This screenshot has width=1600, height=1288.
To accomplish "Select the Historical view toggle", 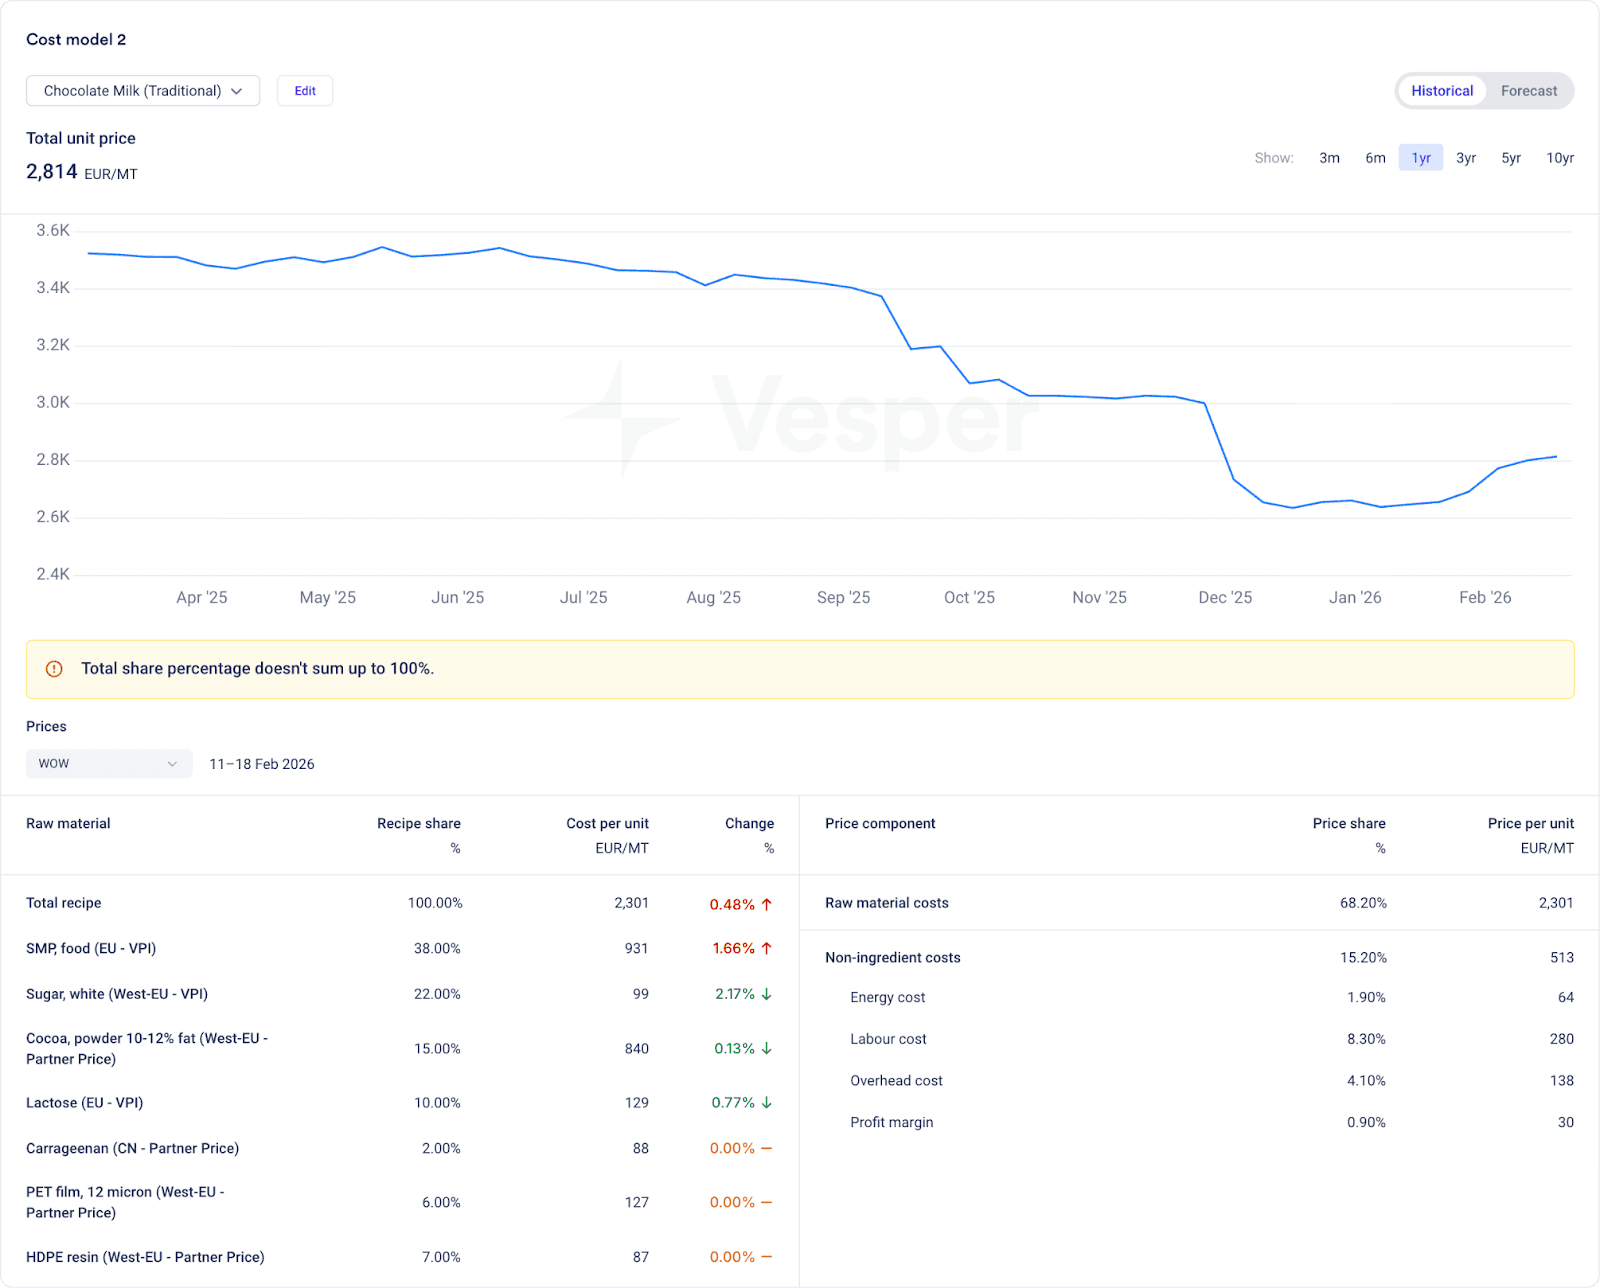I will [1442, 91].
